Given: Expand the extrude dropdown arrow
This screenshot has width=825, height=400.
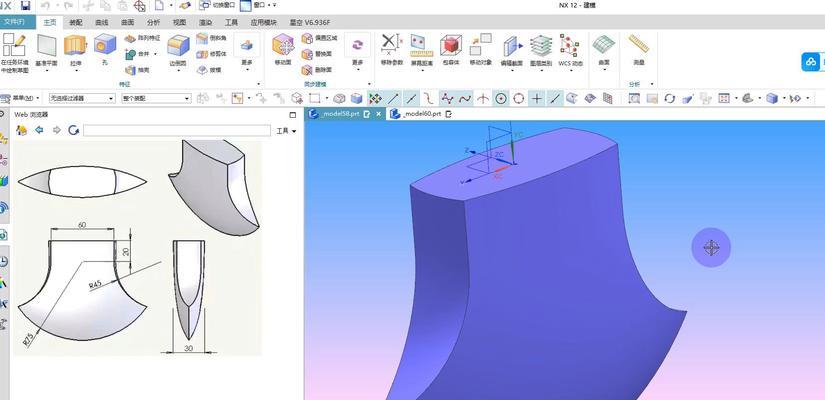Looking at the screenshot, I should click(75, 69).
